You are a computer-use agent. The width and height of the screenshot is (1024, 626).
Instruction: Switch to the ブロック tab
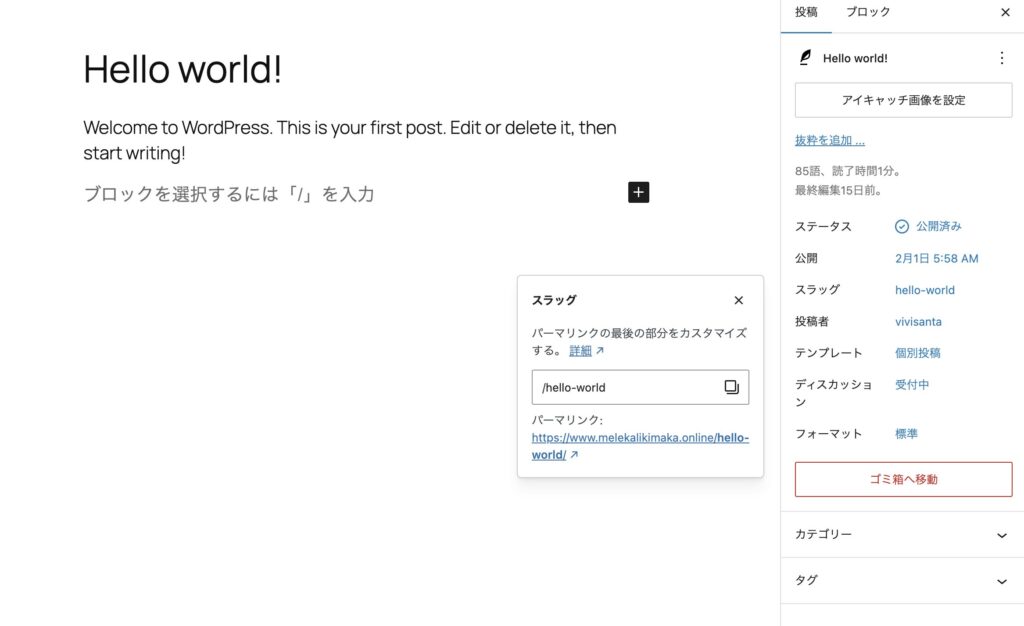[867, 13]
